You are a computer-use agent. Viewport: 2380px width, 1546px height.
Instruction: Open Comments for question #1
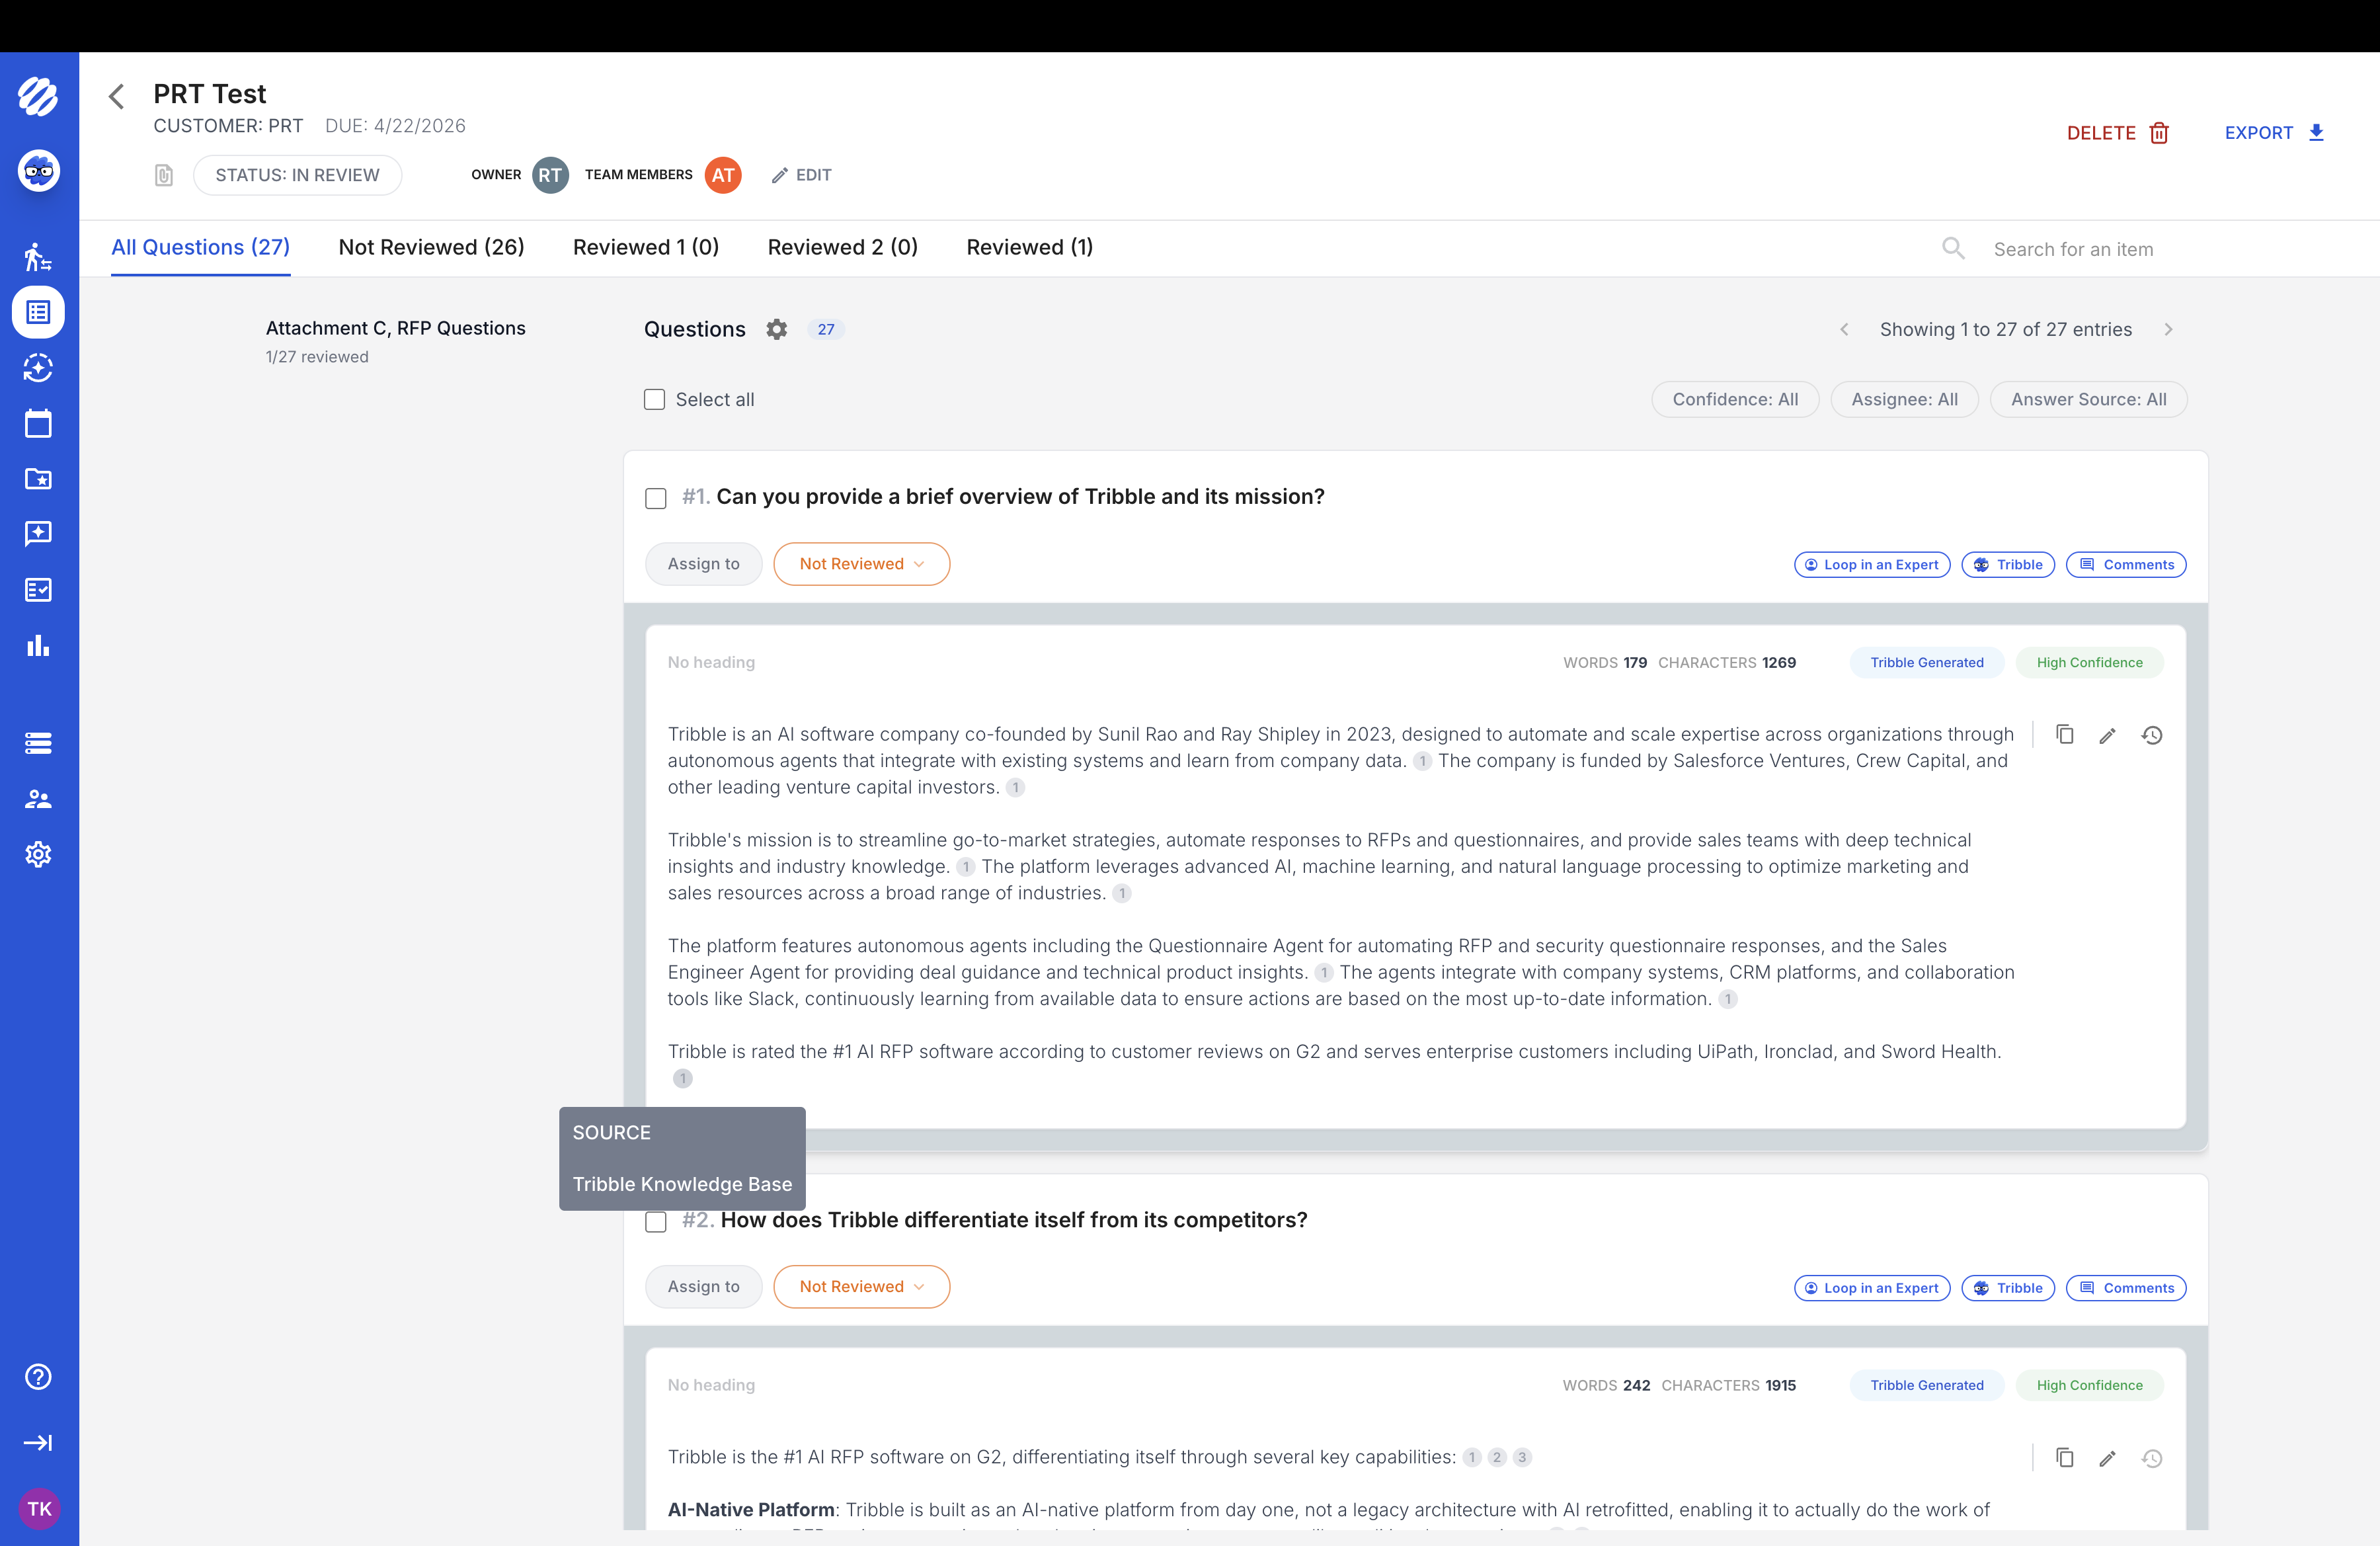(2126, 565)
